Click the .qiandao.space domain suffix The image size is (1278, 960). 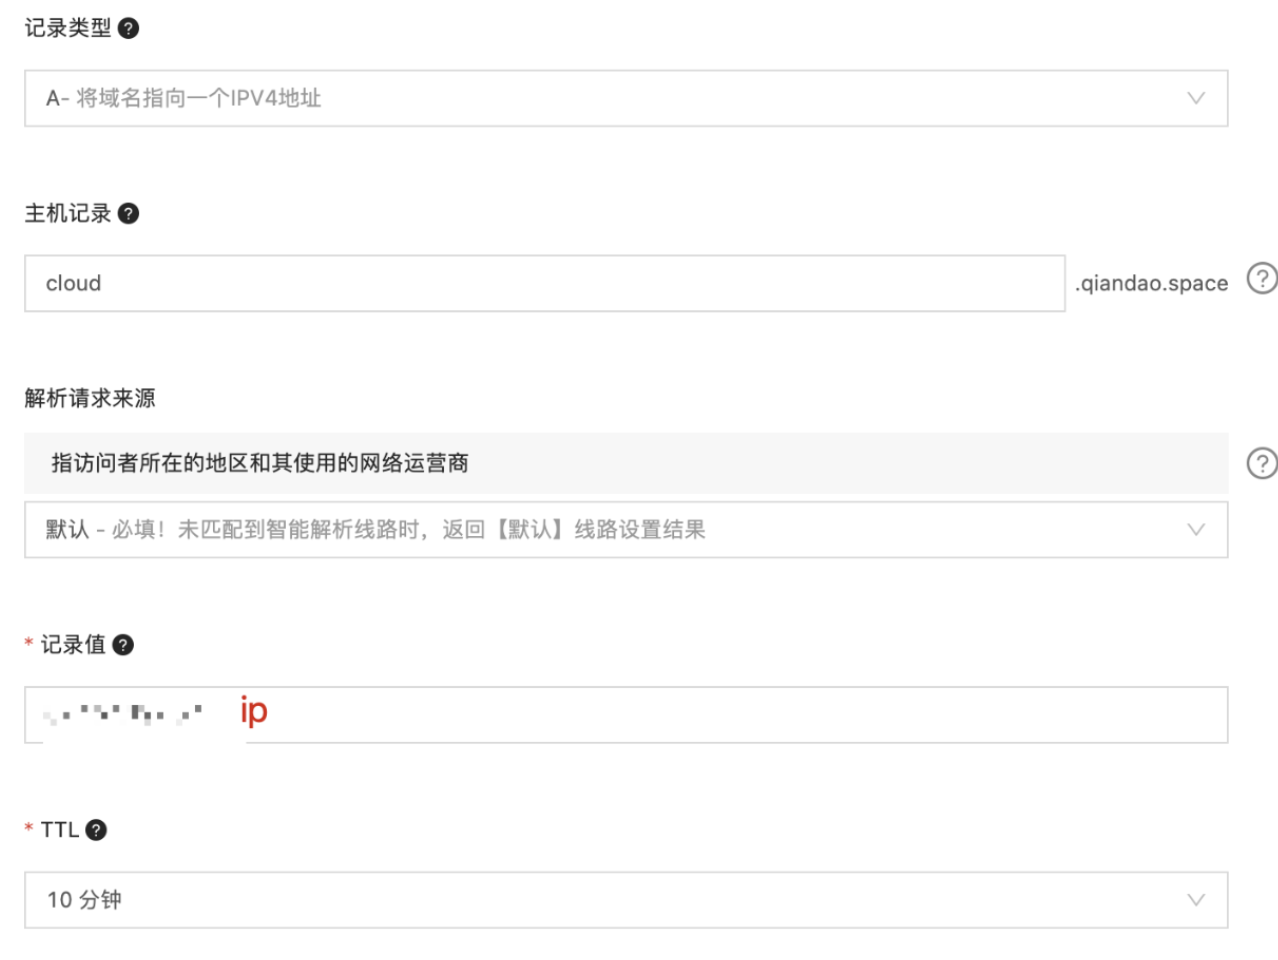(1151, 283)
